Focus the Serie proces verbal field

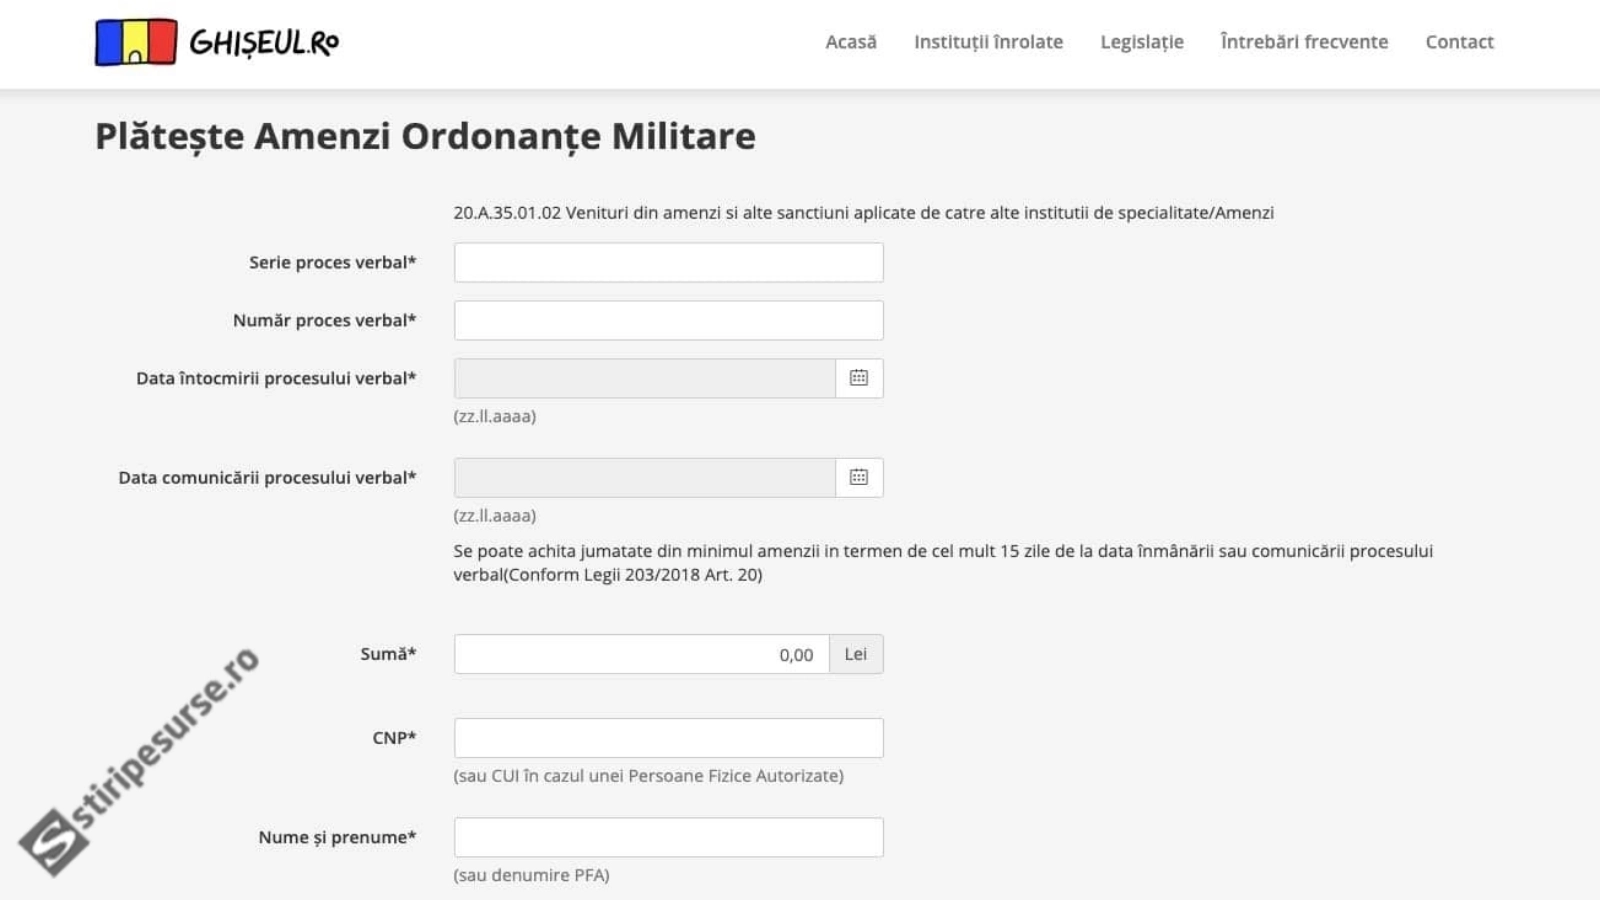coord(668,263)
